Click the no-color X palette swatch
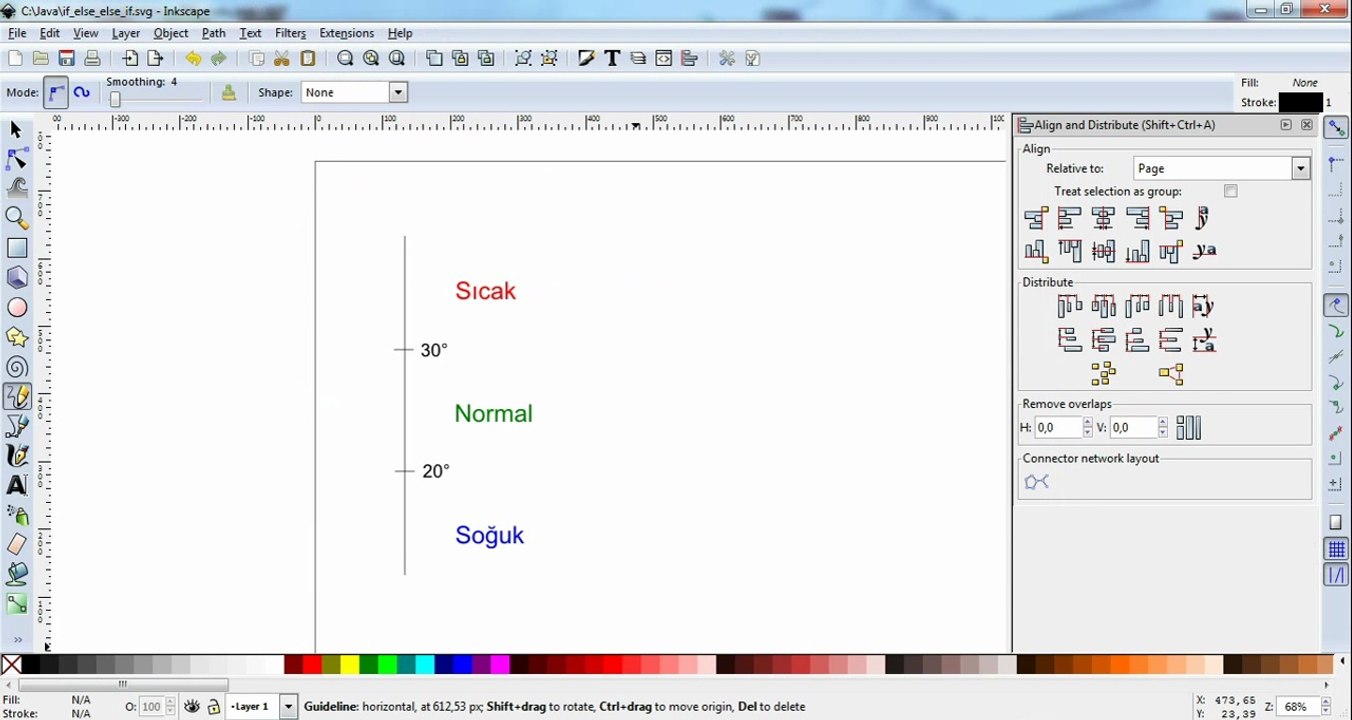This screenshot has height=720, width=1352. click(x=11, y=665)
